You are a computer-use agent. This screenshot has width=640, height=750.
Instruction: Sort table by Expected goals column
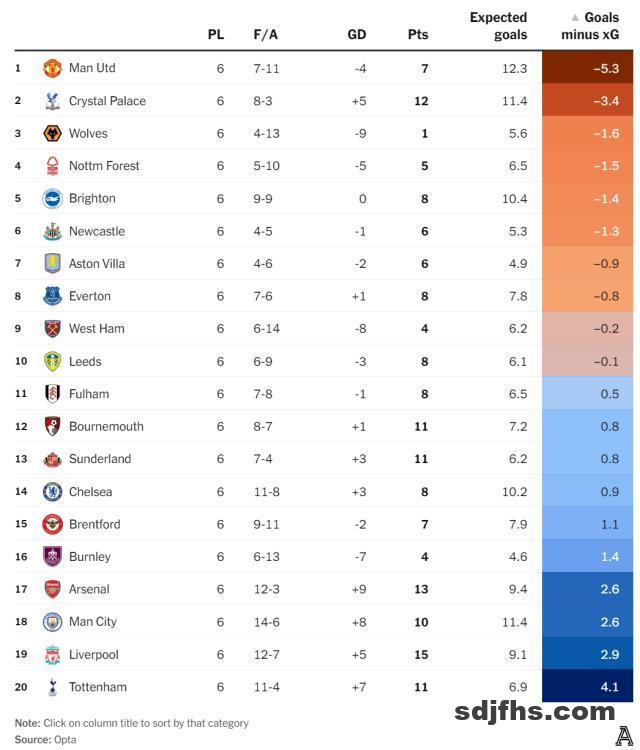[x=498, y=26]
